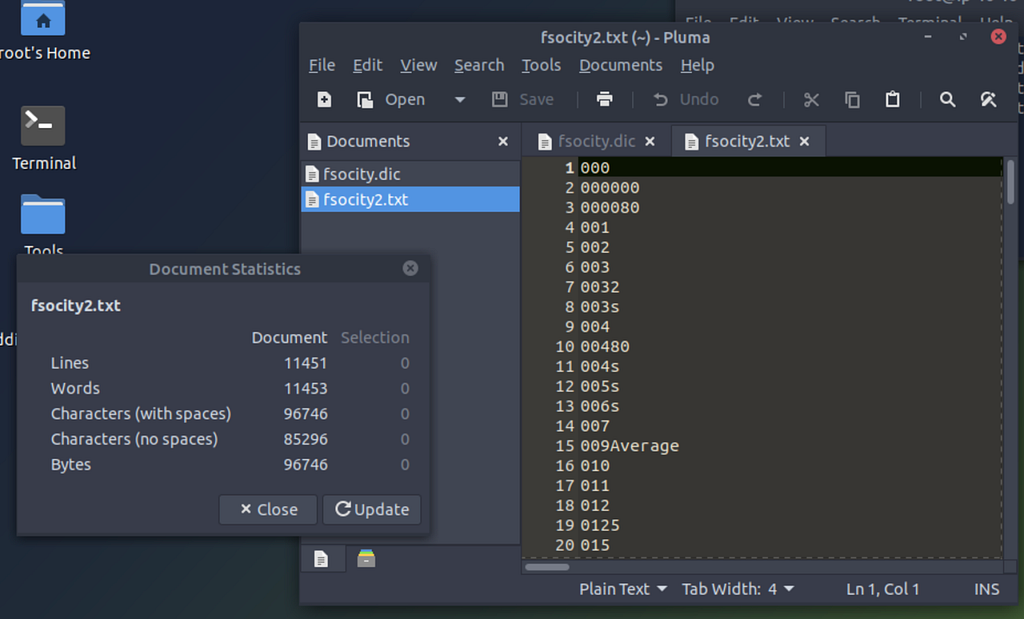Click the Ln 1, Col 1 status indicator
The image size is (1024, 619).
click(x=883, y=589)
